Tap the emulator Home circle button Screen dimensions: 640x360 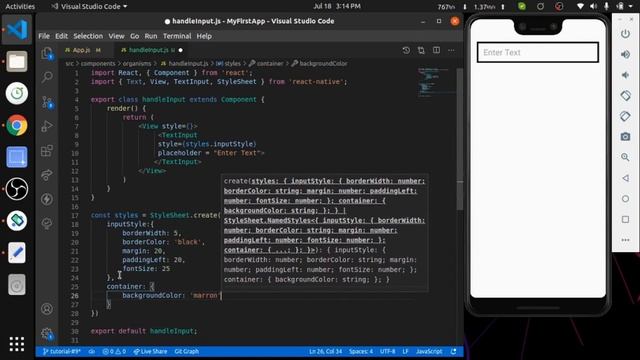point(625,199)
